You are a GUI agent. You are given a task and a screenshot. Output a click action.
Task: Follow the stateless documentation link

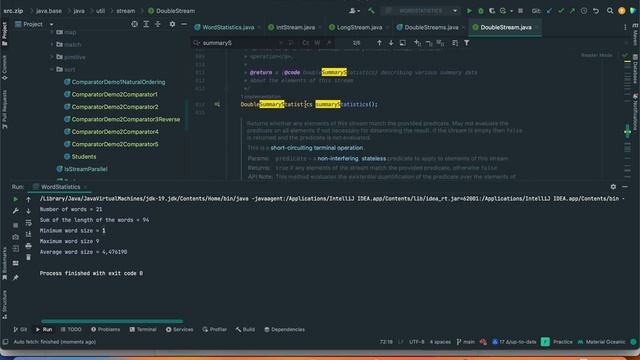point(373,158)
